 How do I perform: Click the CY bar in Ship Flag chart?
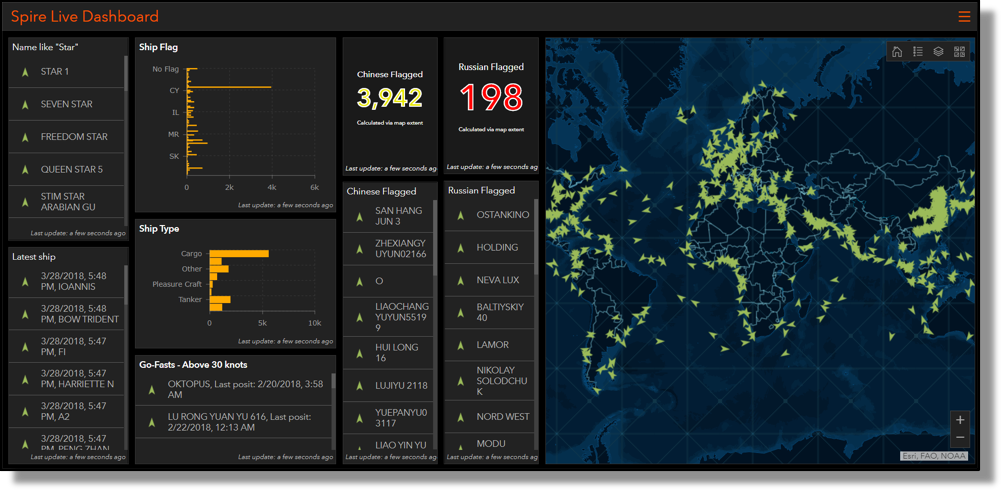(229, 88)
